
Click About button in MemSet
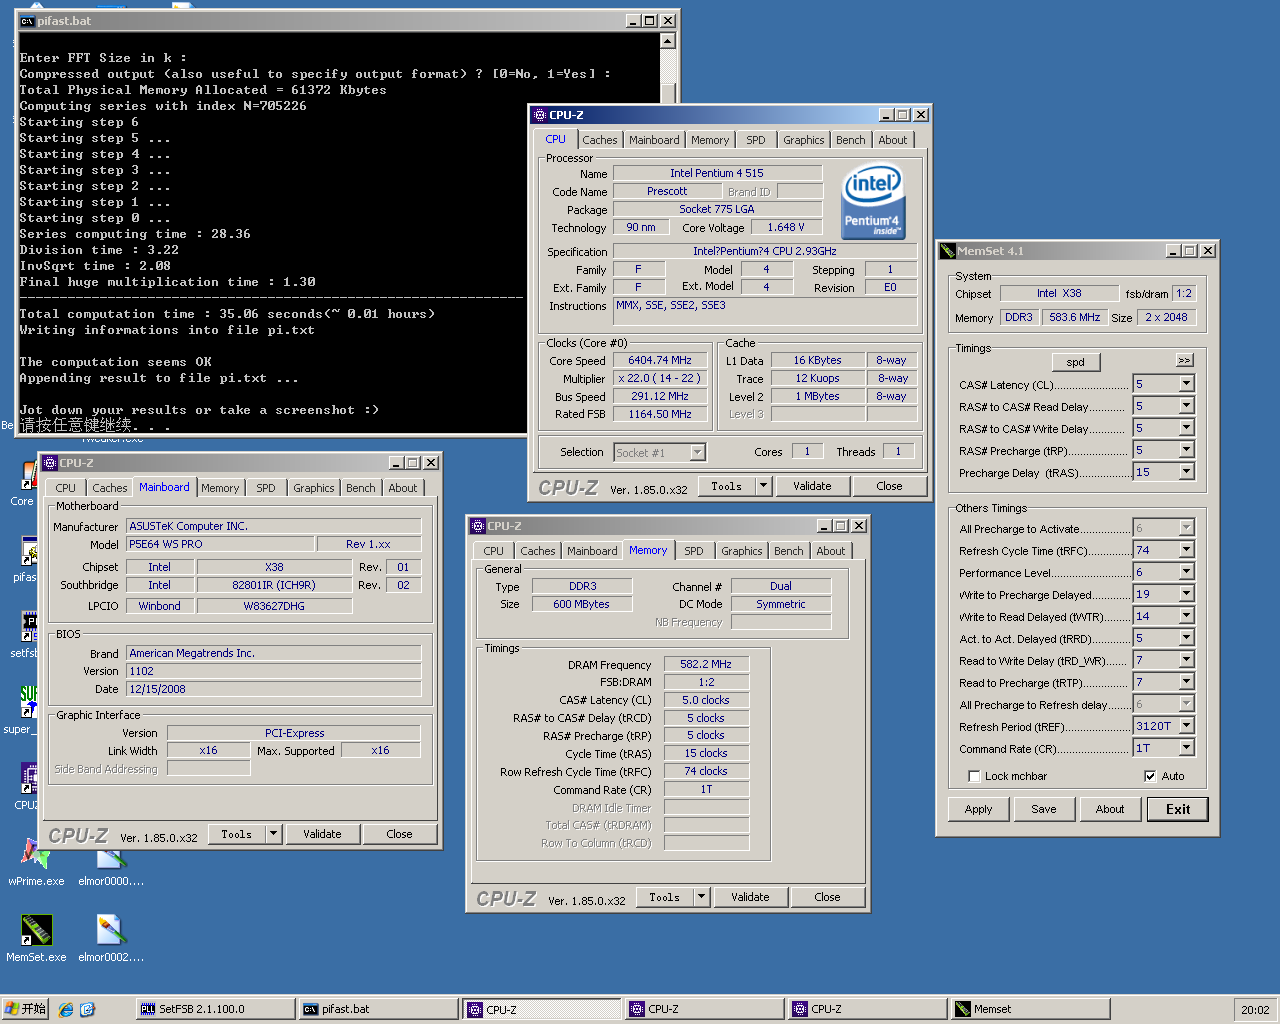[x=1110, y=809]
